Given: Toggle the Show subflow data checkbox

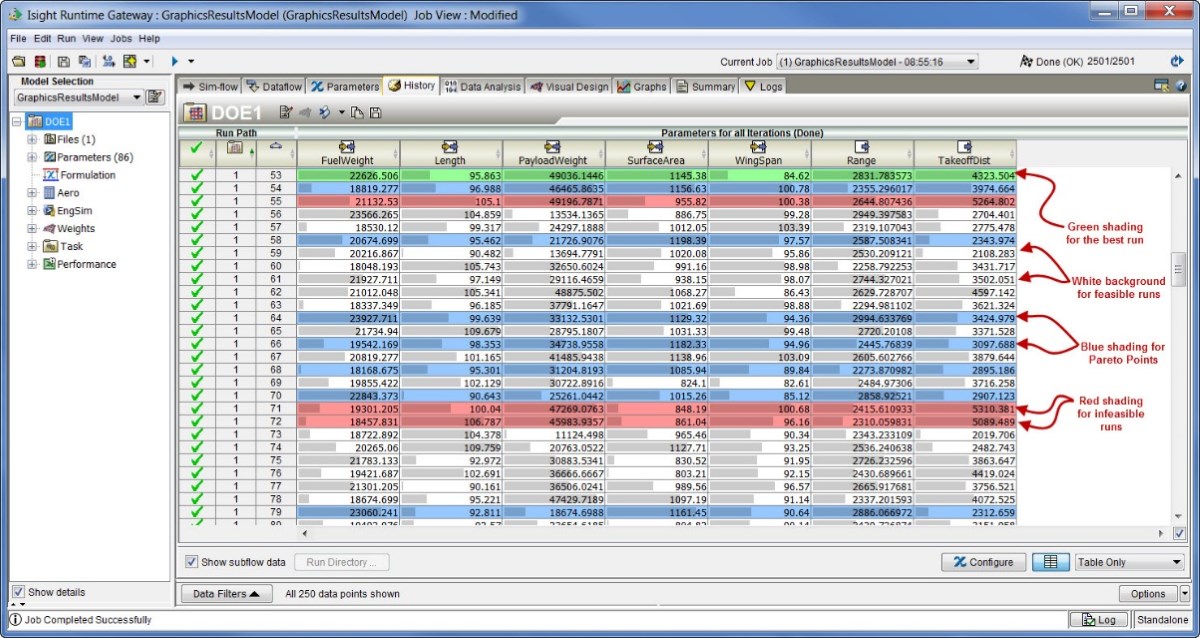Looking at the screenshot, I should [x=191, y=562].
